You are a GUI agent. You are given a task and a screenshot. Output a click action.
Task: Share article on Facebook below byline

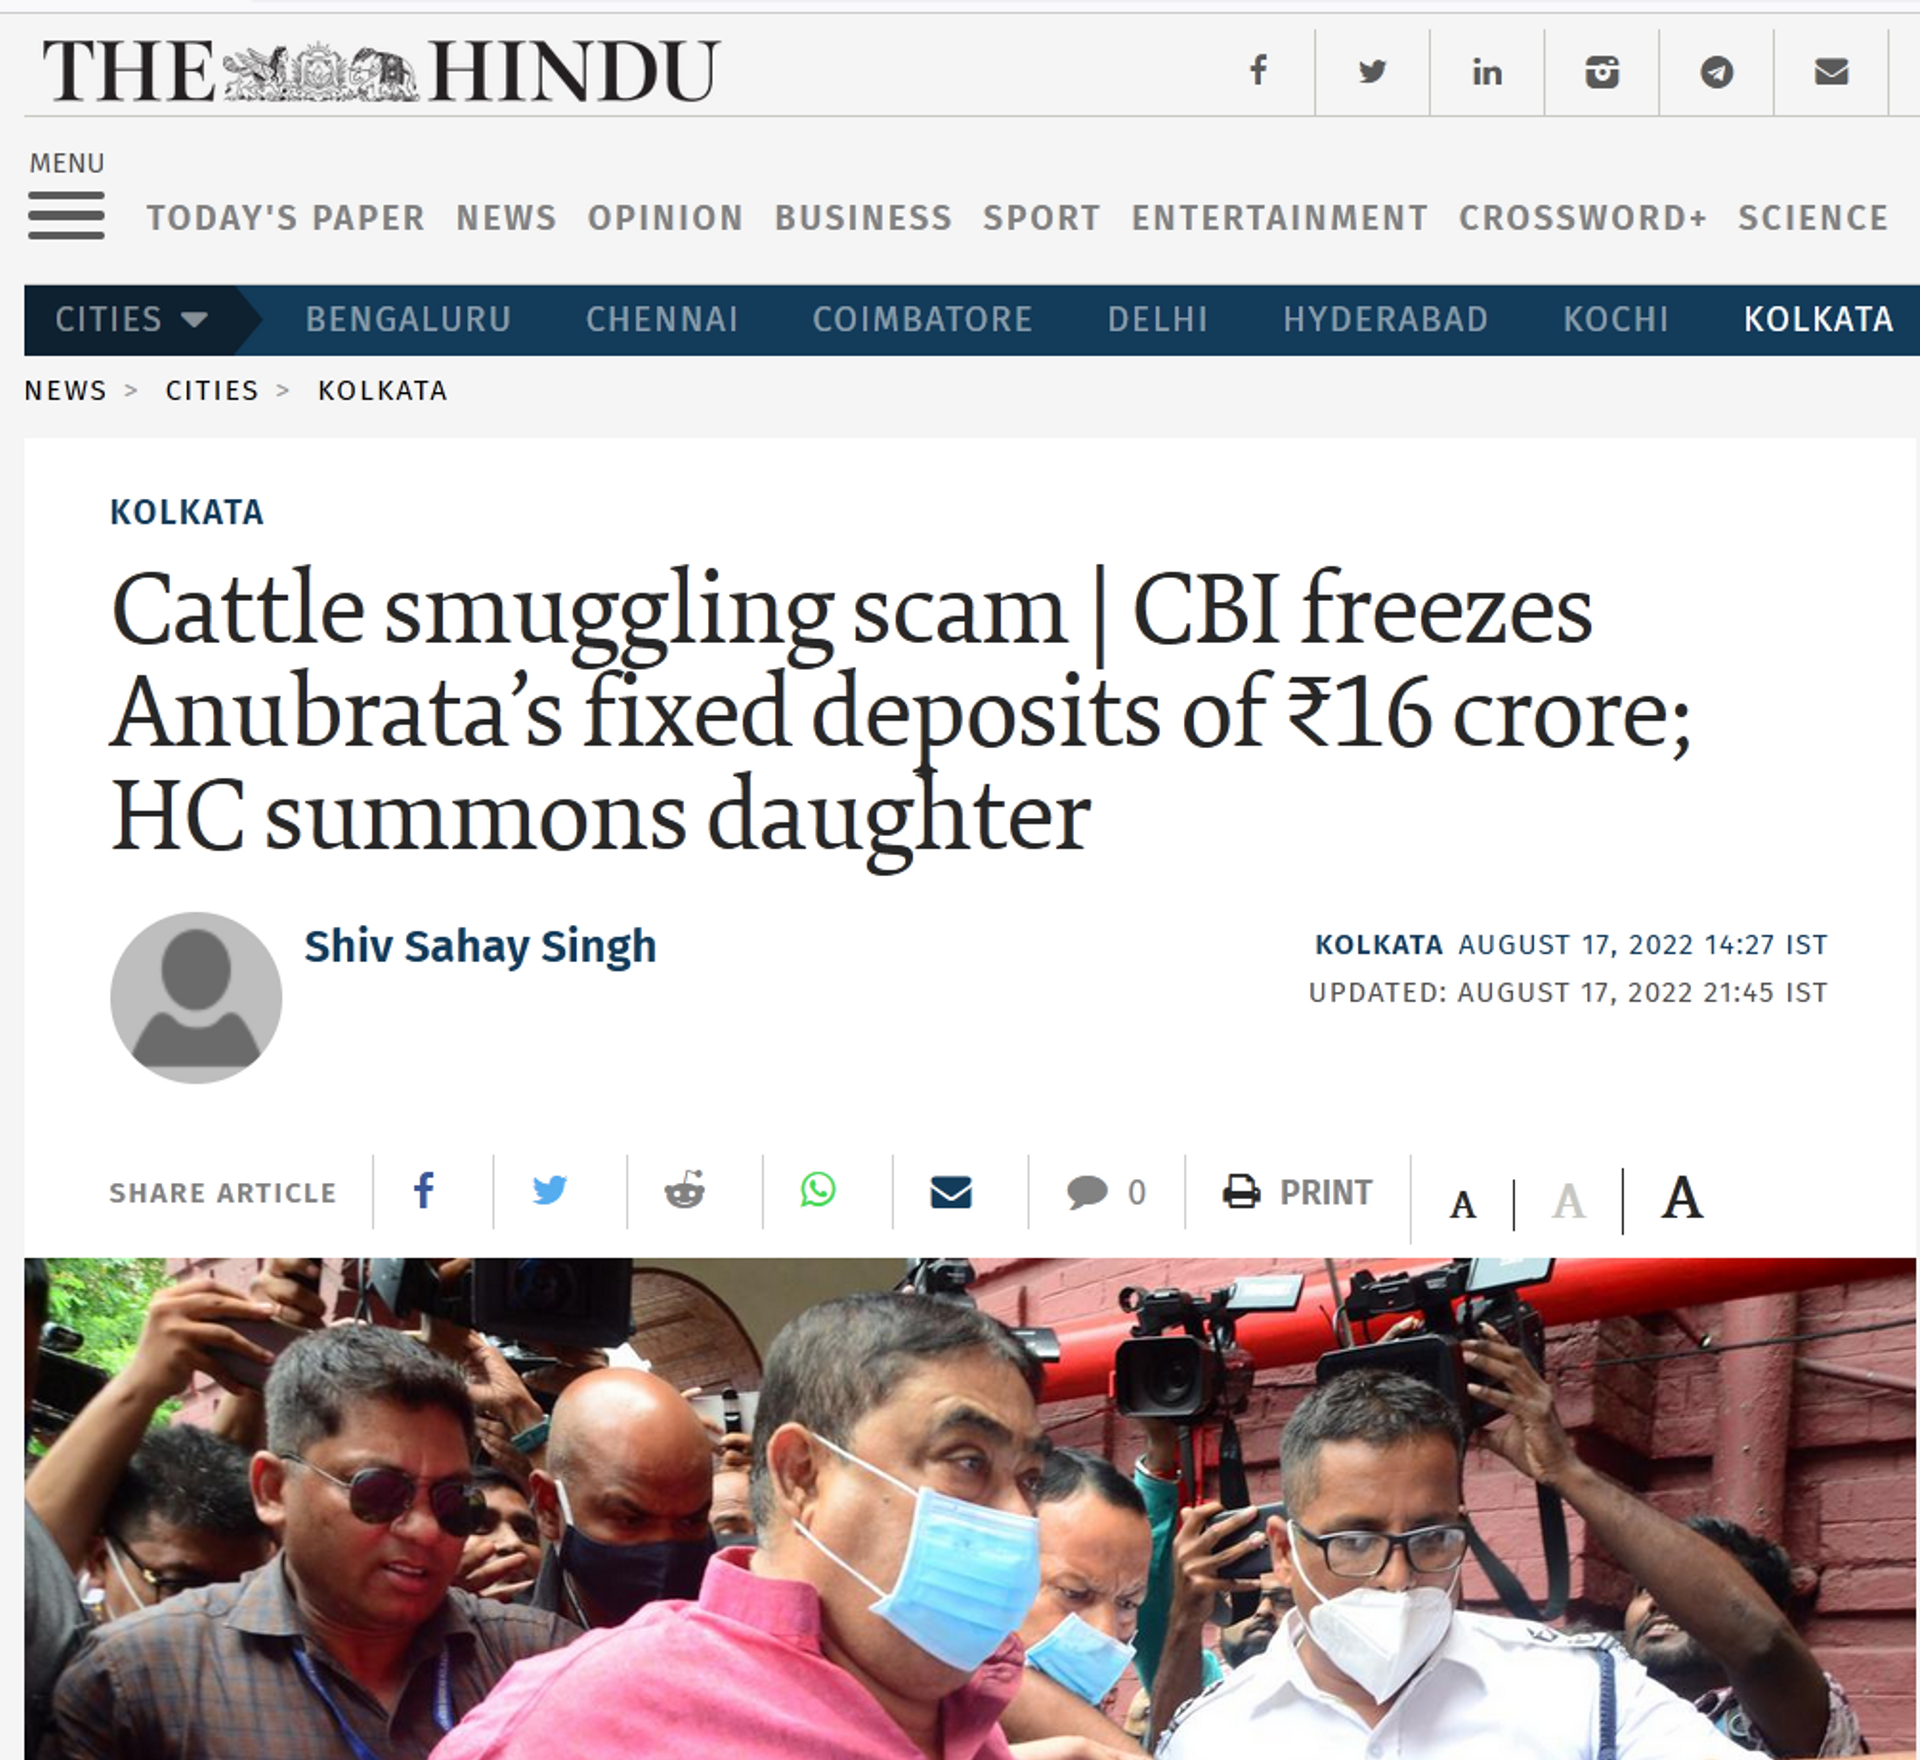(x=424, y=1190)
